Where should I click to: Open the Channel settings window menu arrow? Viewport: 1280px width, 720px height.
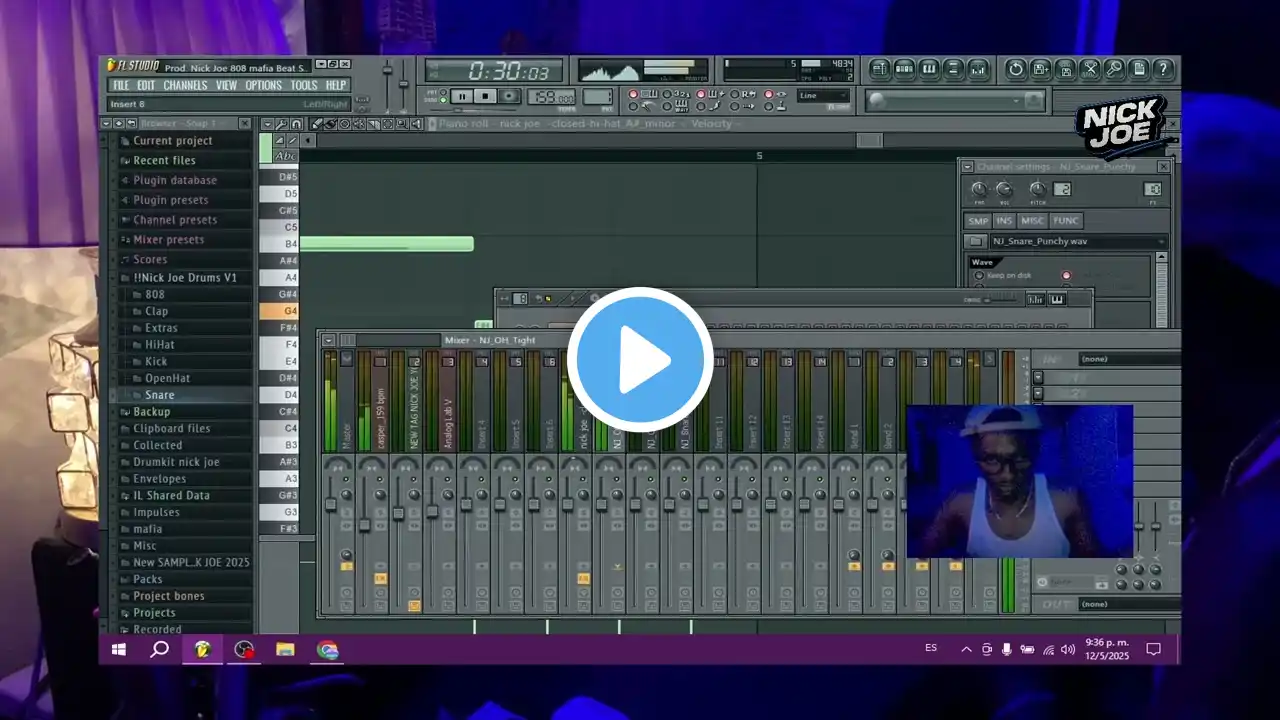[x=968, y=167]
